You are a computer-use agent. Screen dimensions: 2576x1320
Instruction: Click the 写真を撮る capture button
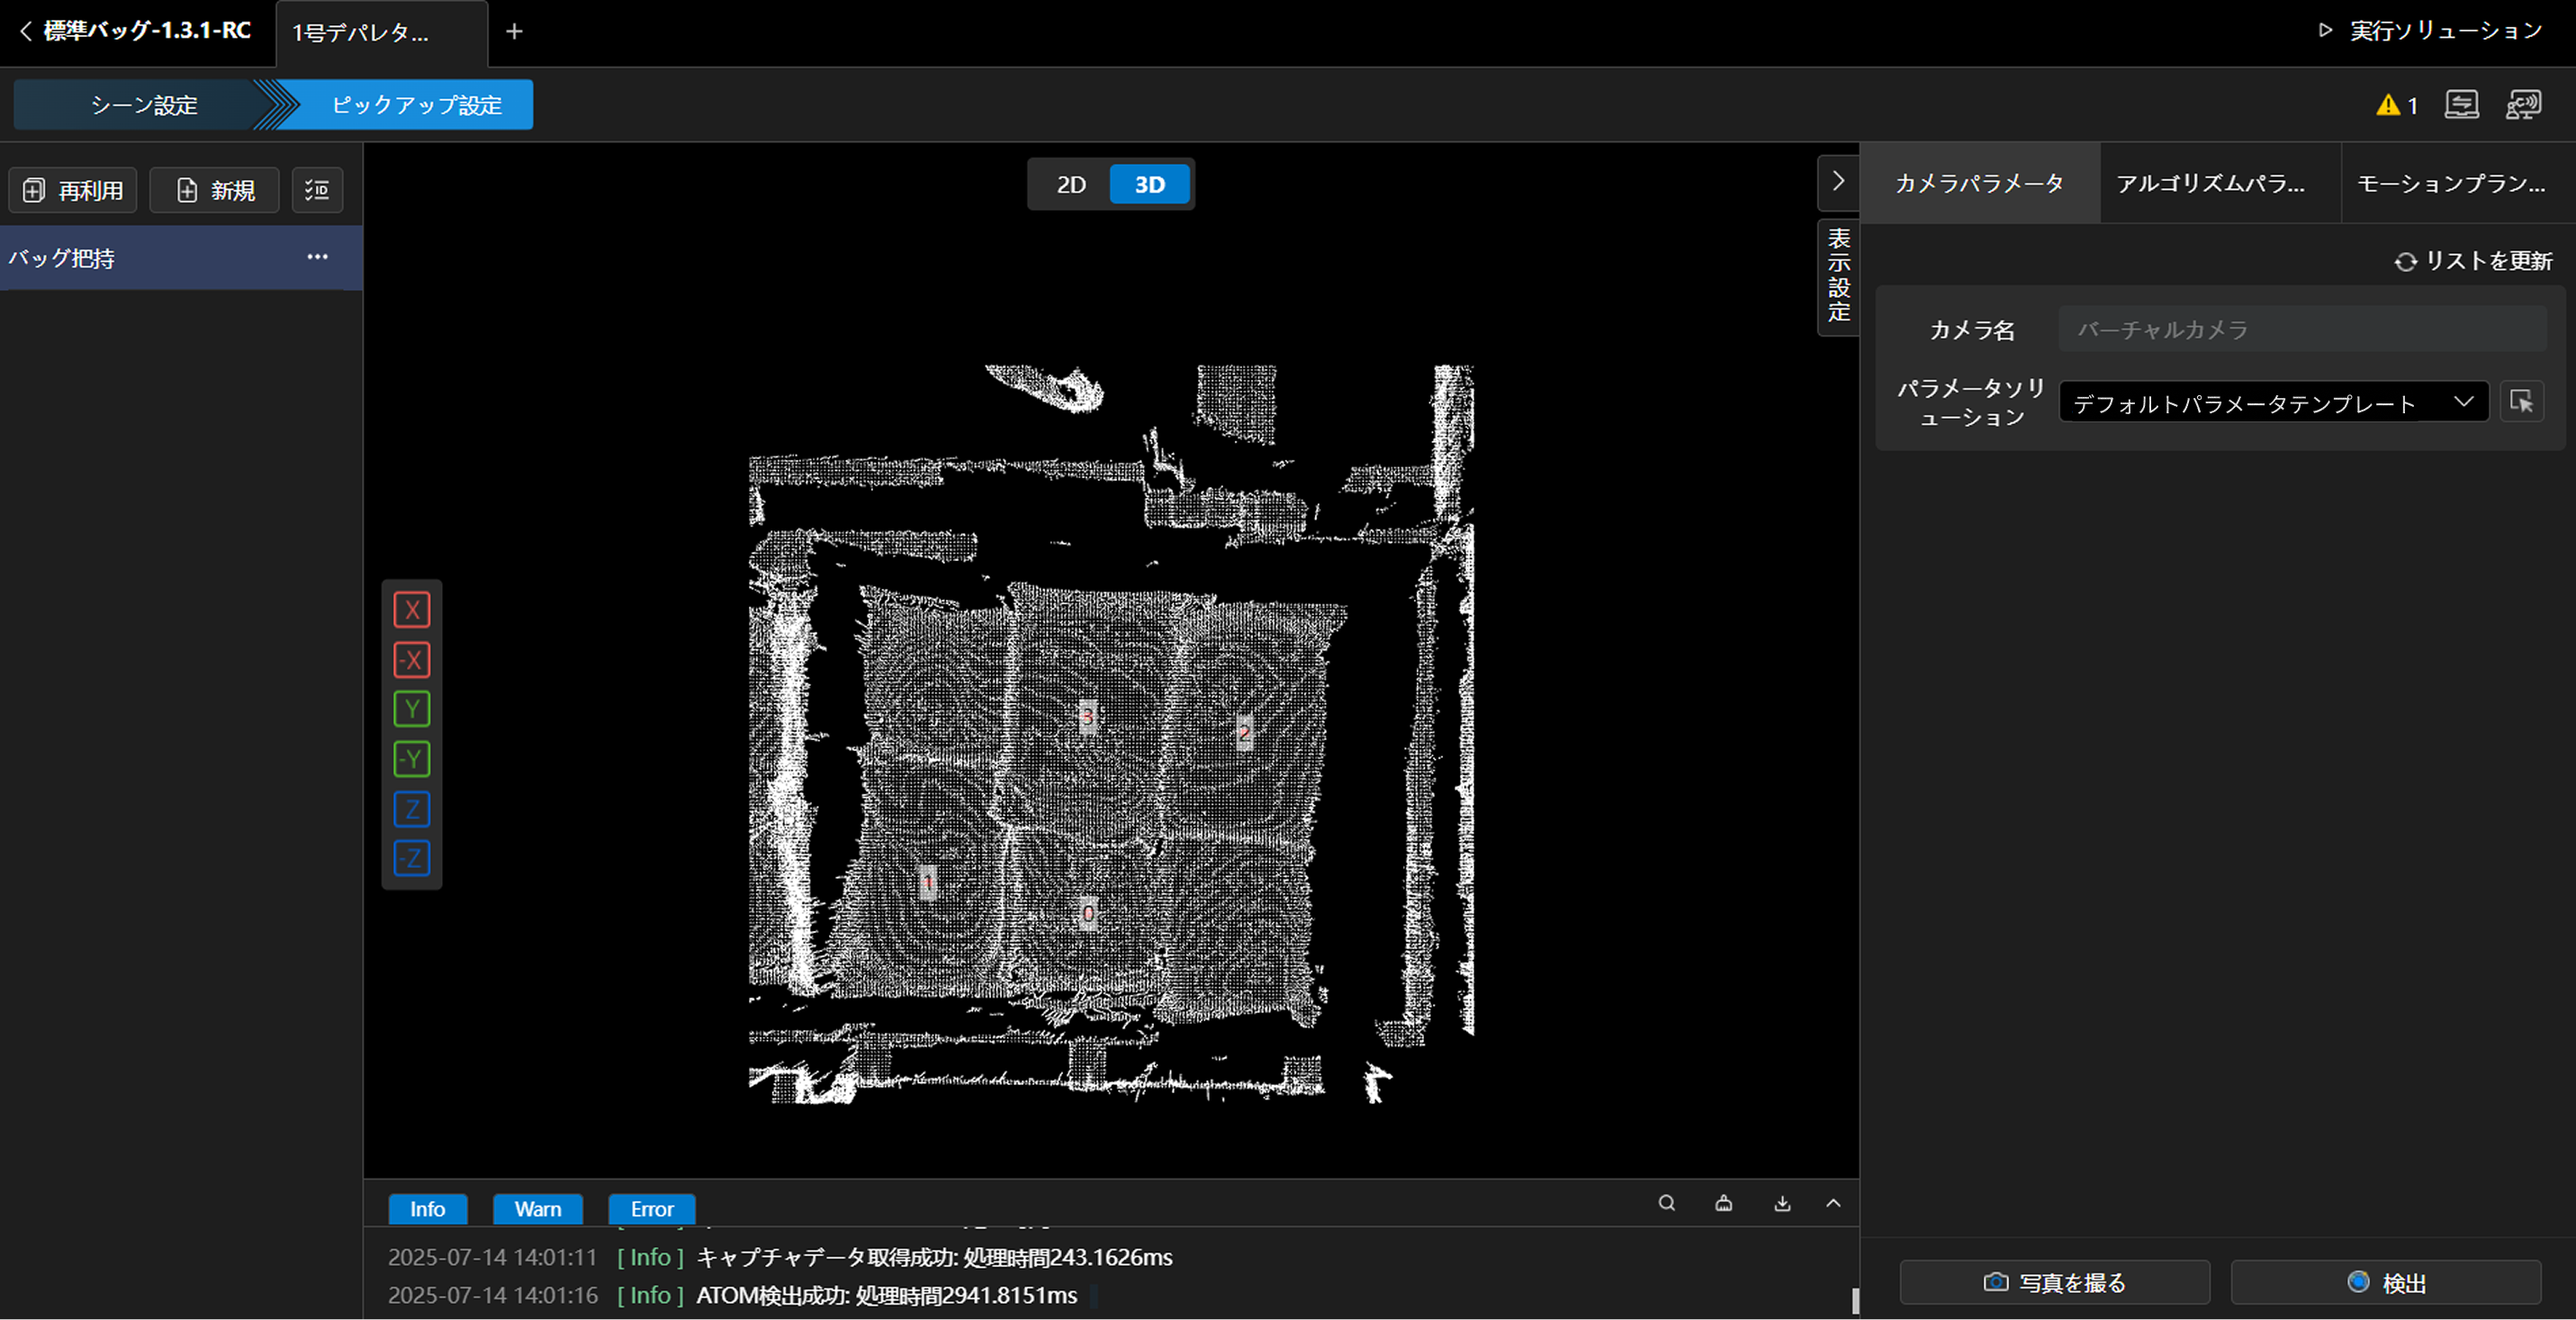pyautogui.click(x=2054, y=1283)
